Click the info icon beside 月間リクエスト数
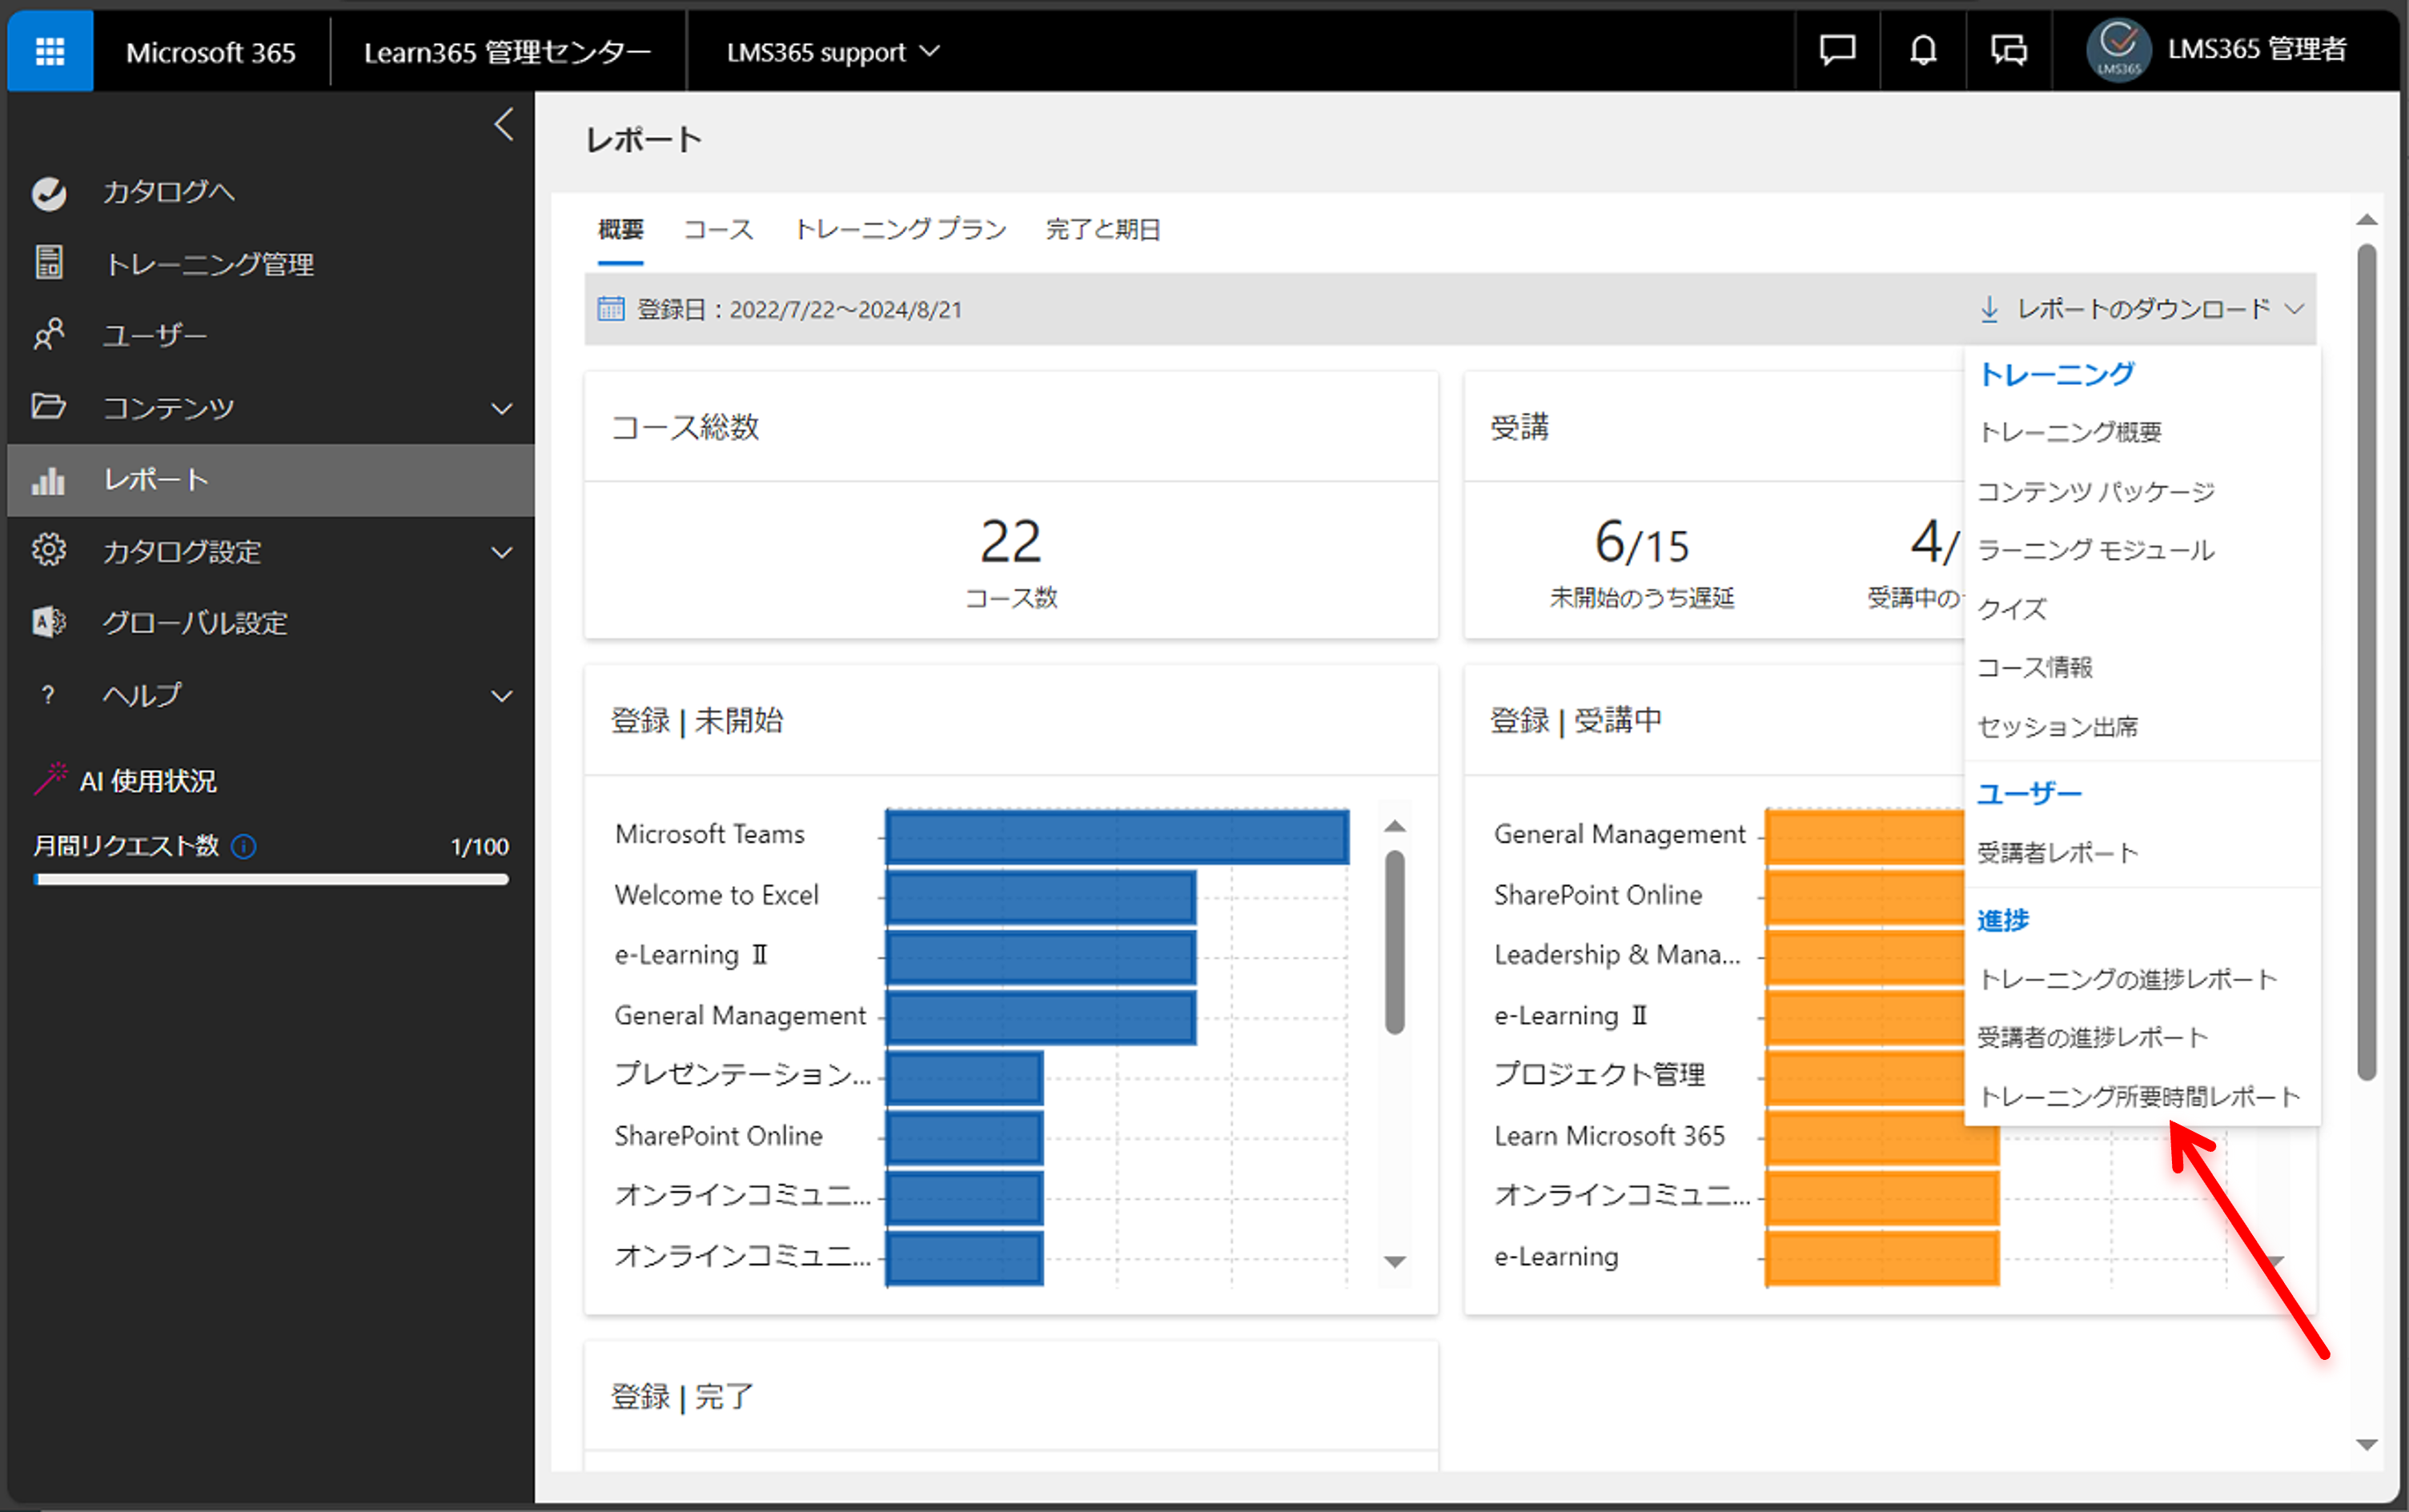This screenshot has height=1512, width=2409. pyautogui.click(x=244, y=847)
